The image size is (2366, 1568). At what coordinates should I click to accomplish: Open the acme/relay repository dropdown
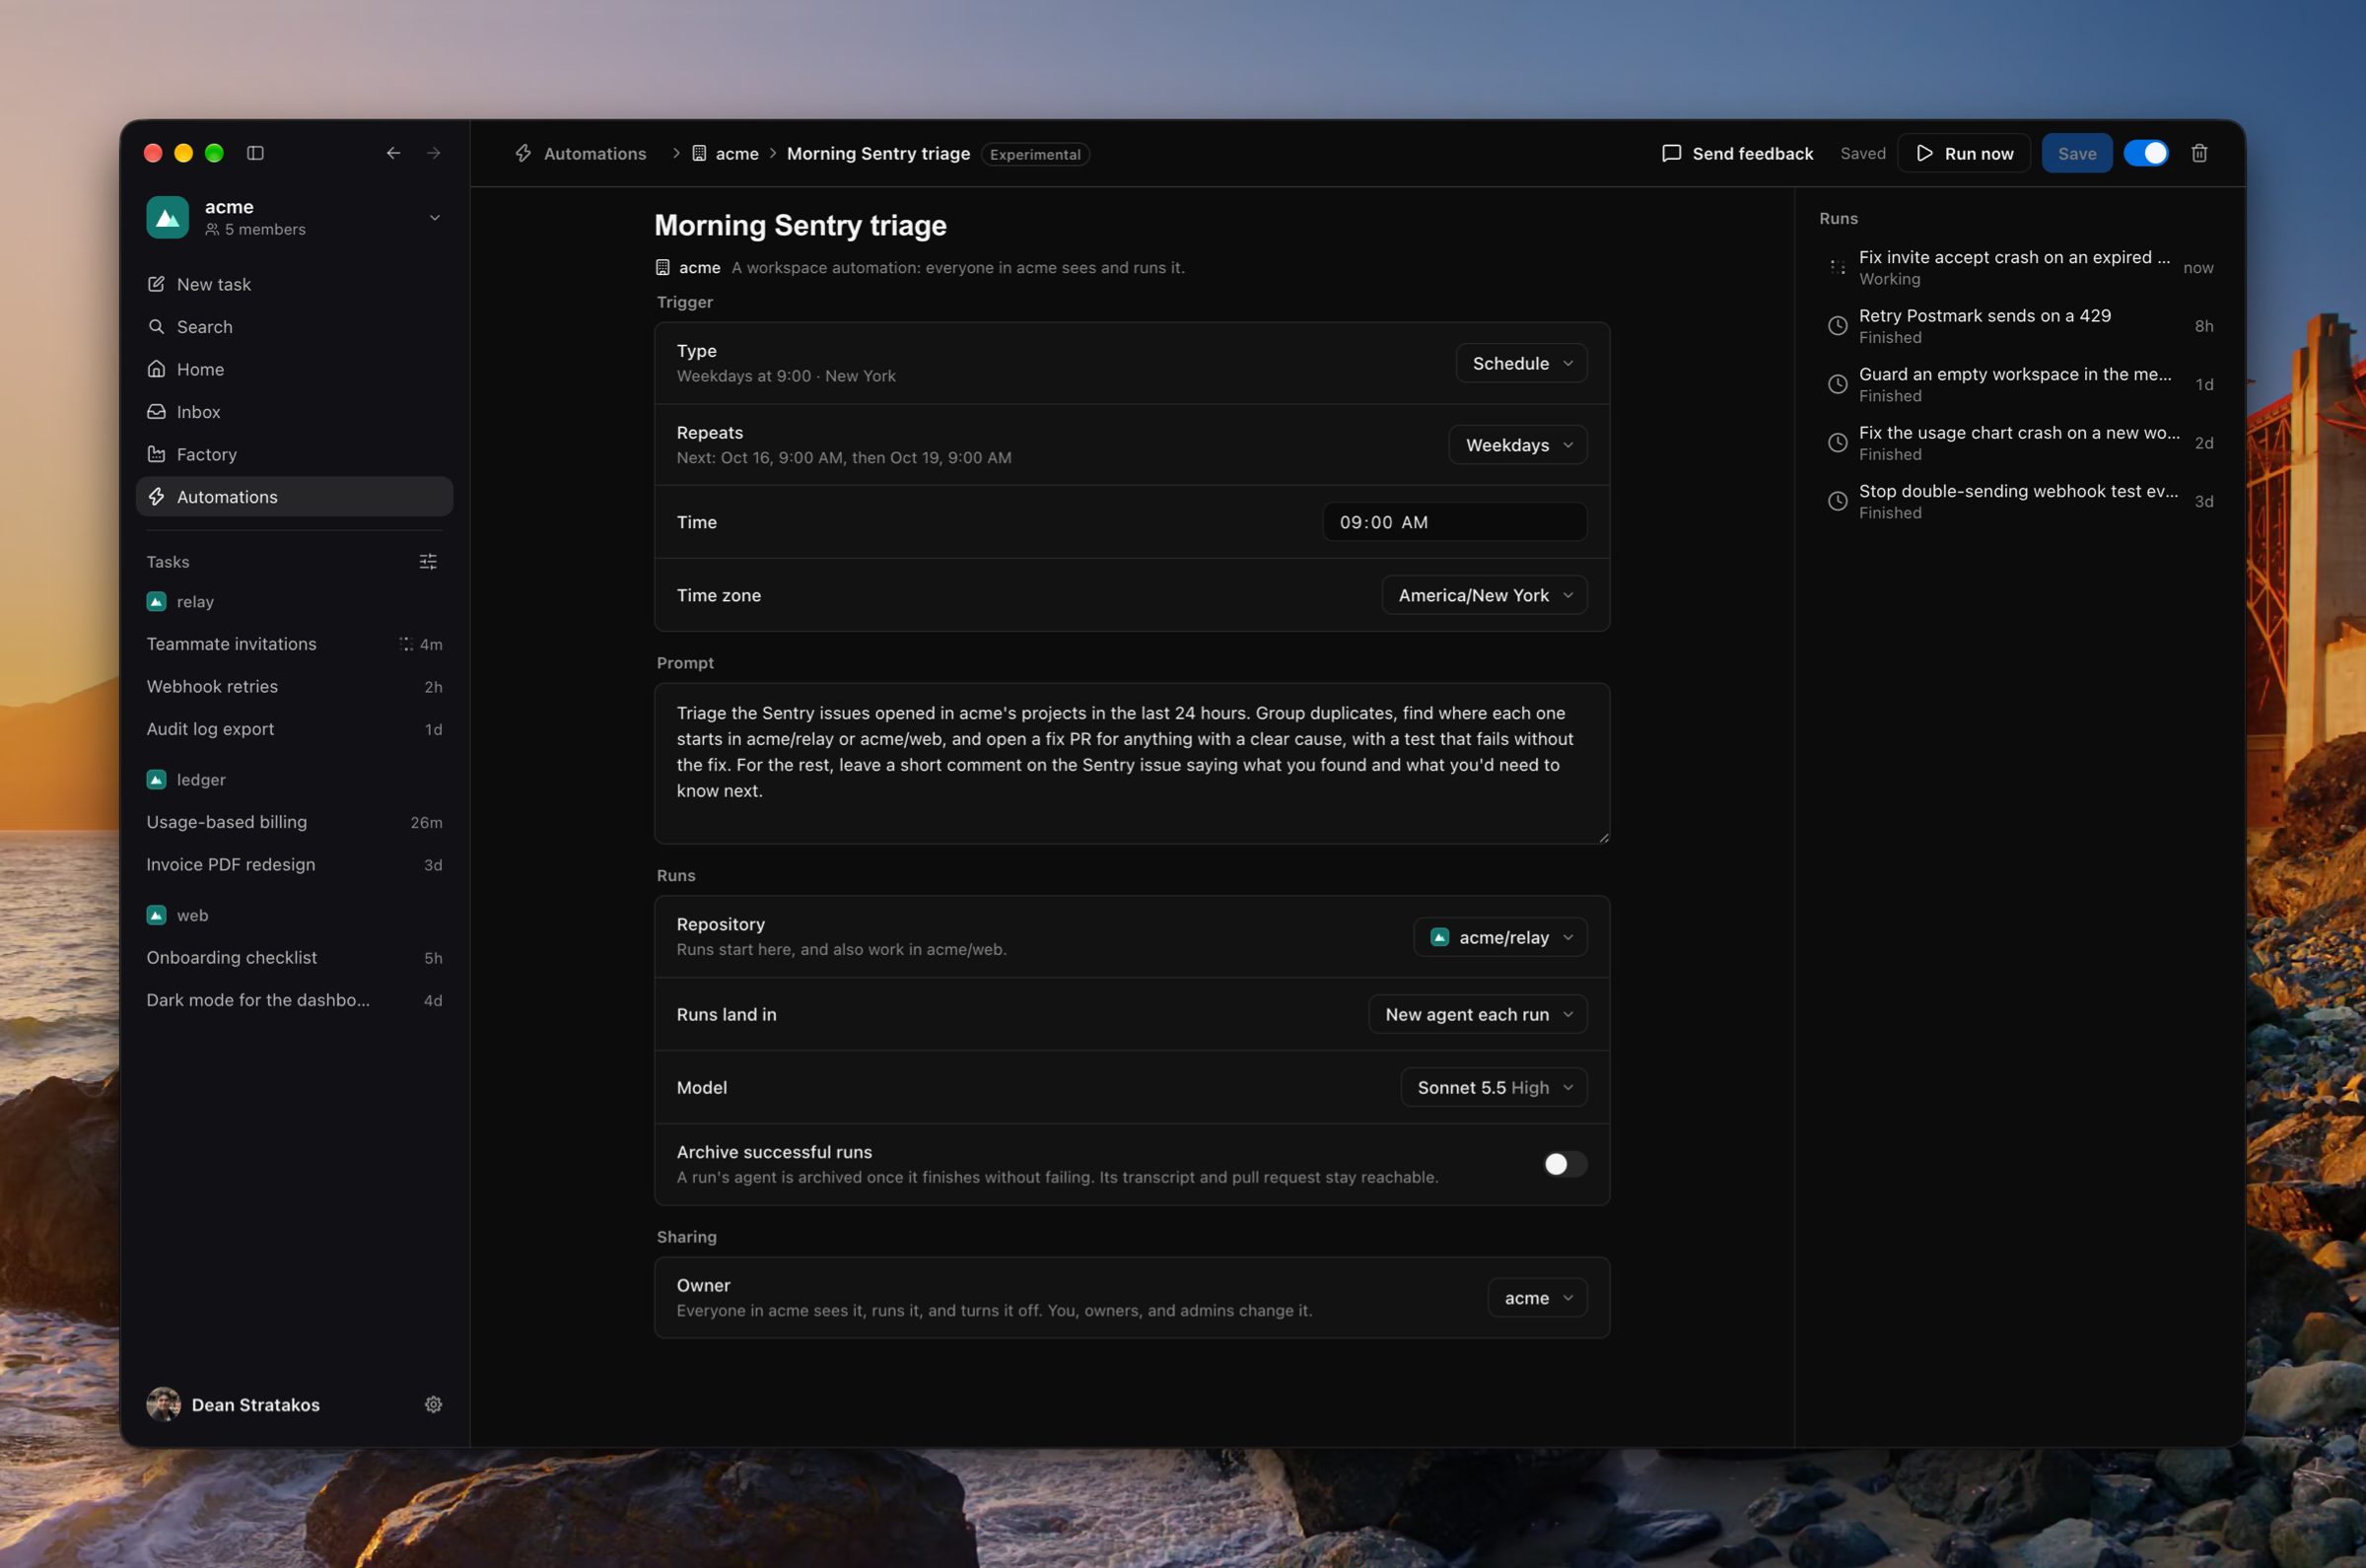tap(1500, 937)
